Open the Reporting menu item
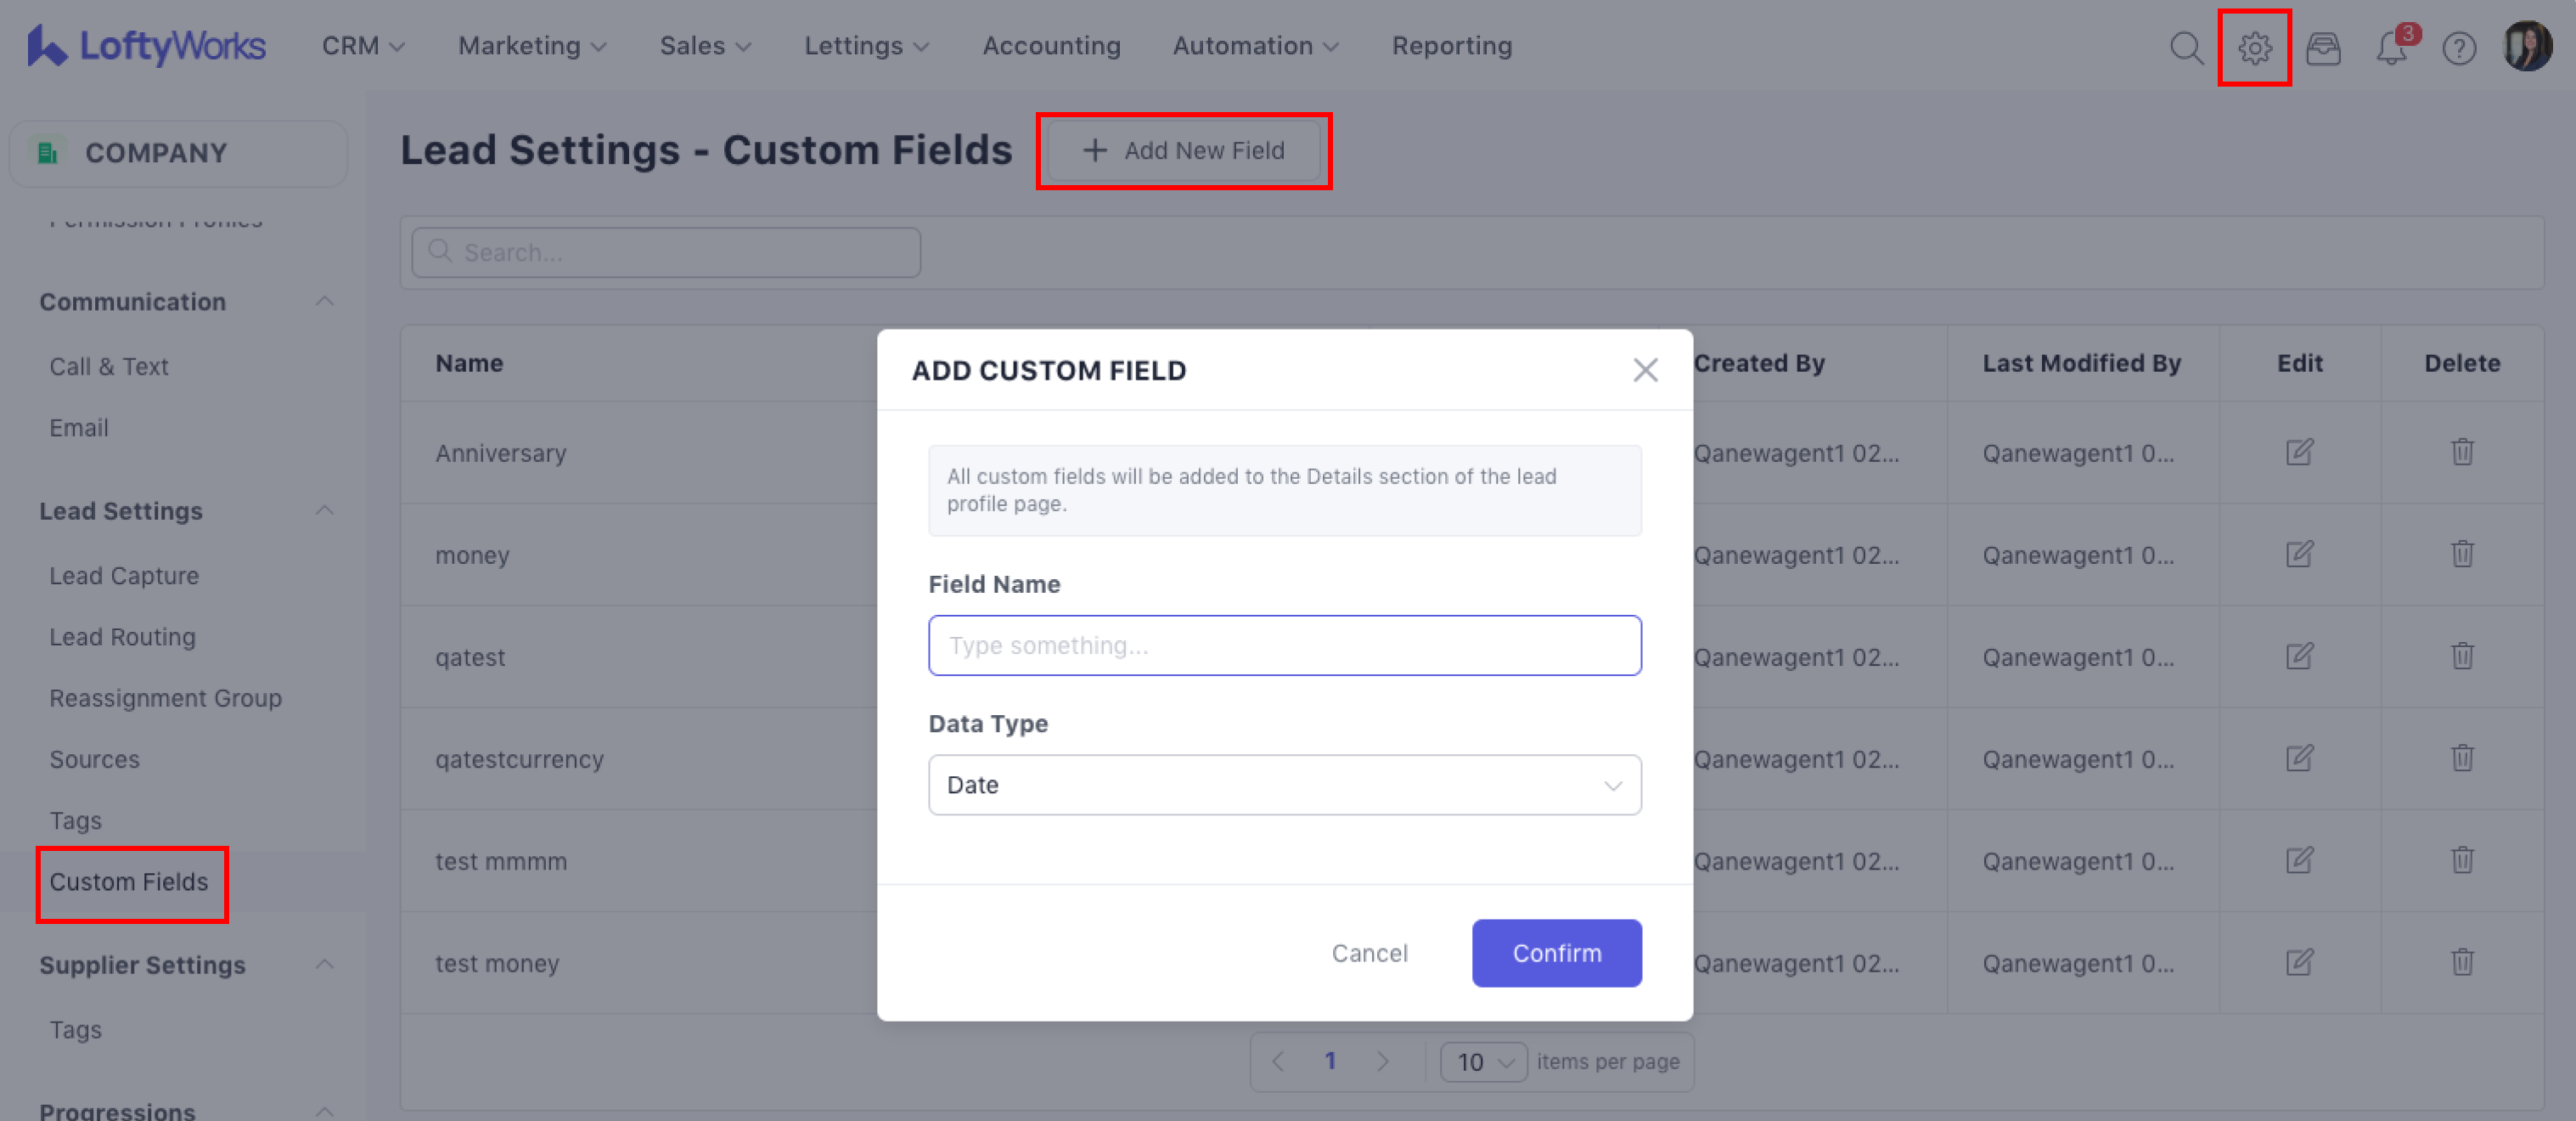Screen dimensions: 2576x1121 [x=1451, y=46]
